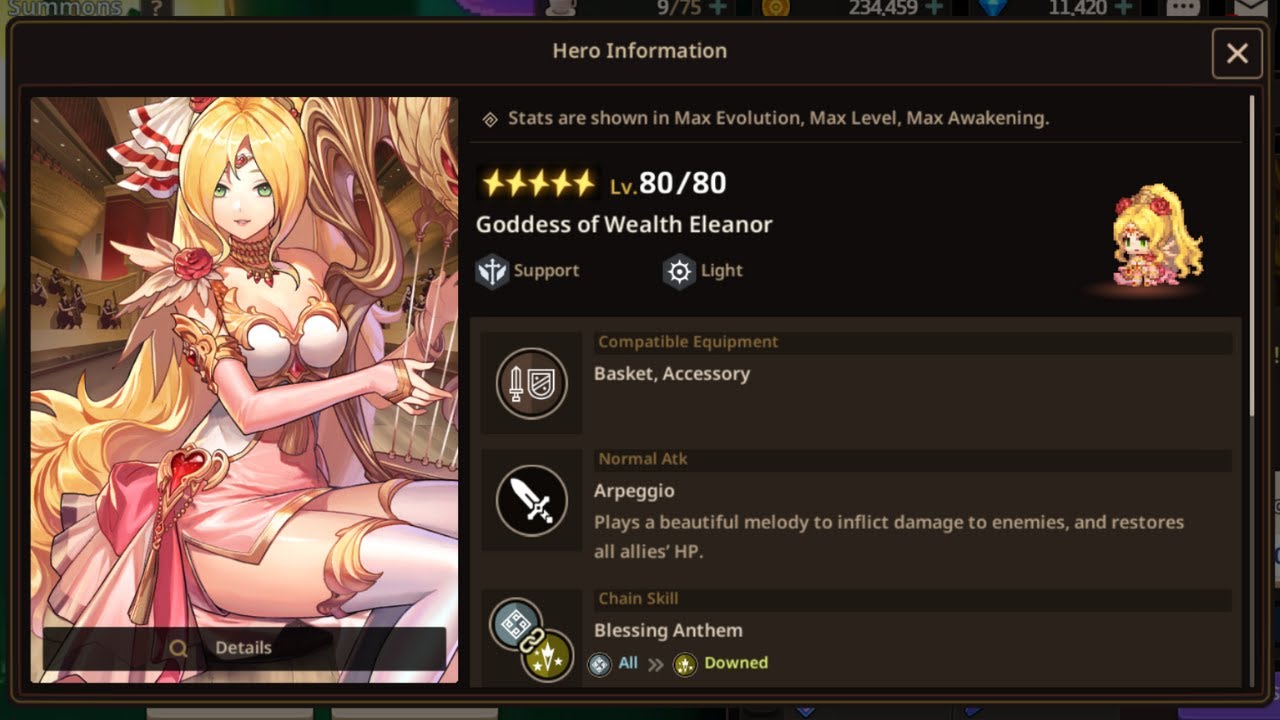The height and width of the screenshot is (720, 1280).
Task: Open the mail envelope icon
Action: coord(1250,8)
